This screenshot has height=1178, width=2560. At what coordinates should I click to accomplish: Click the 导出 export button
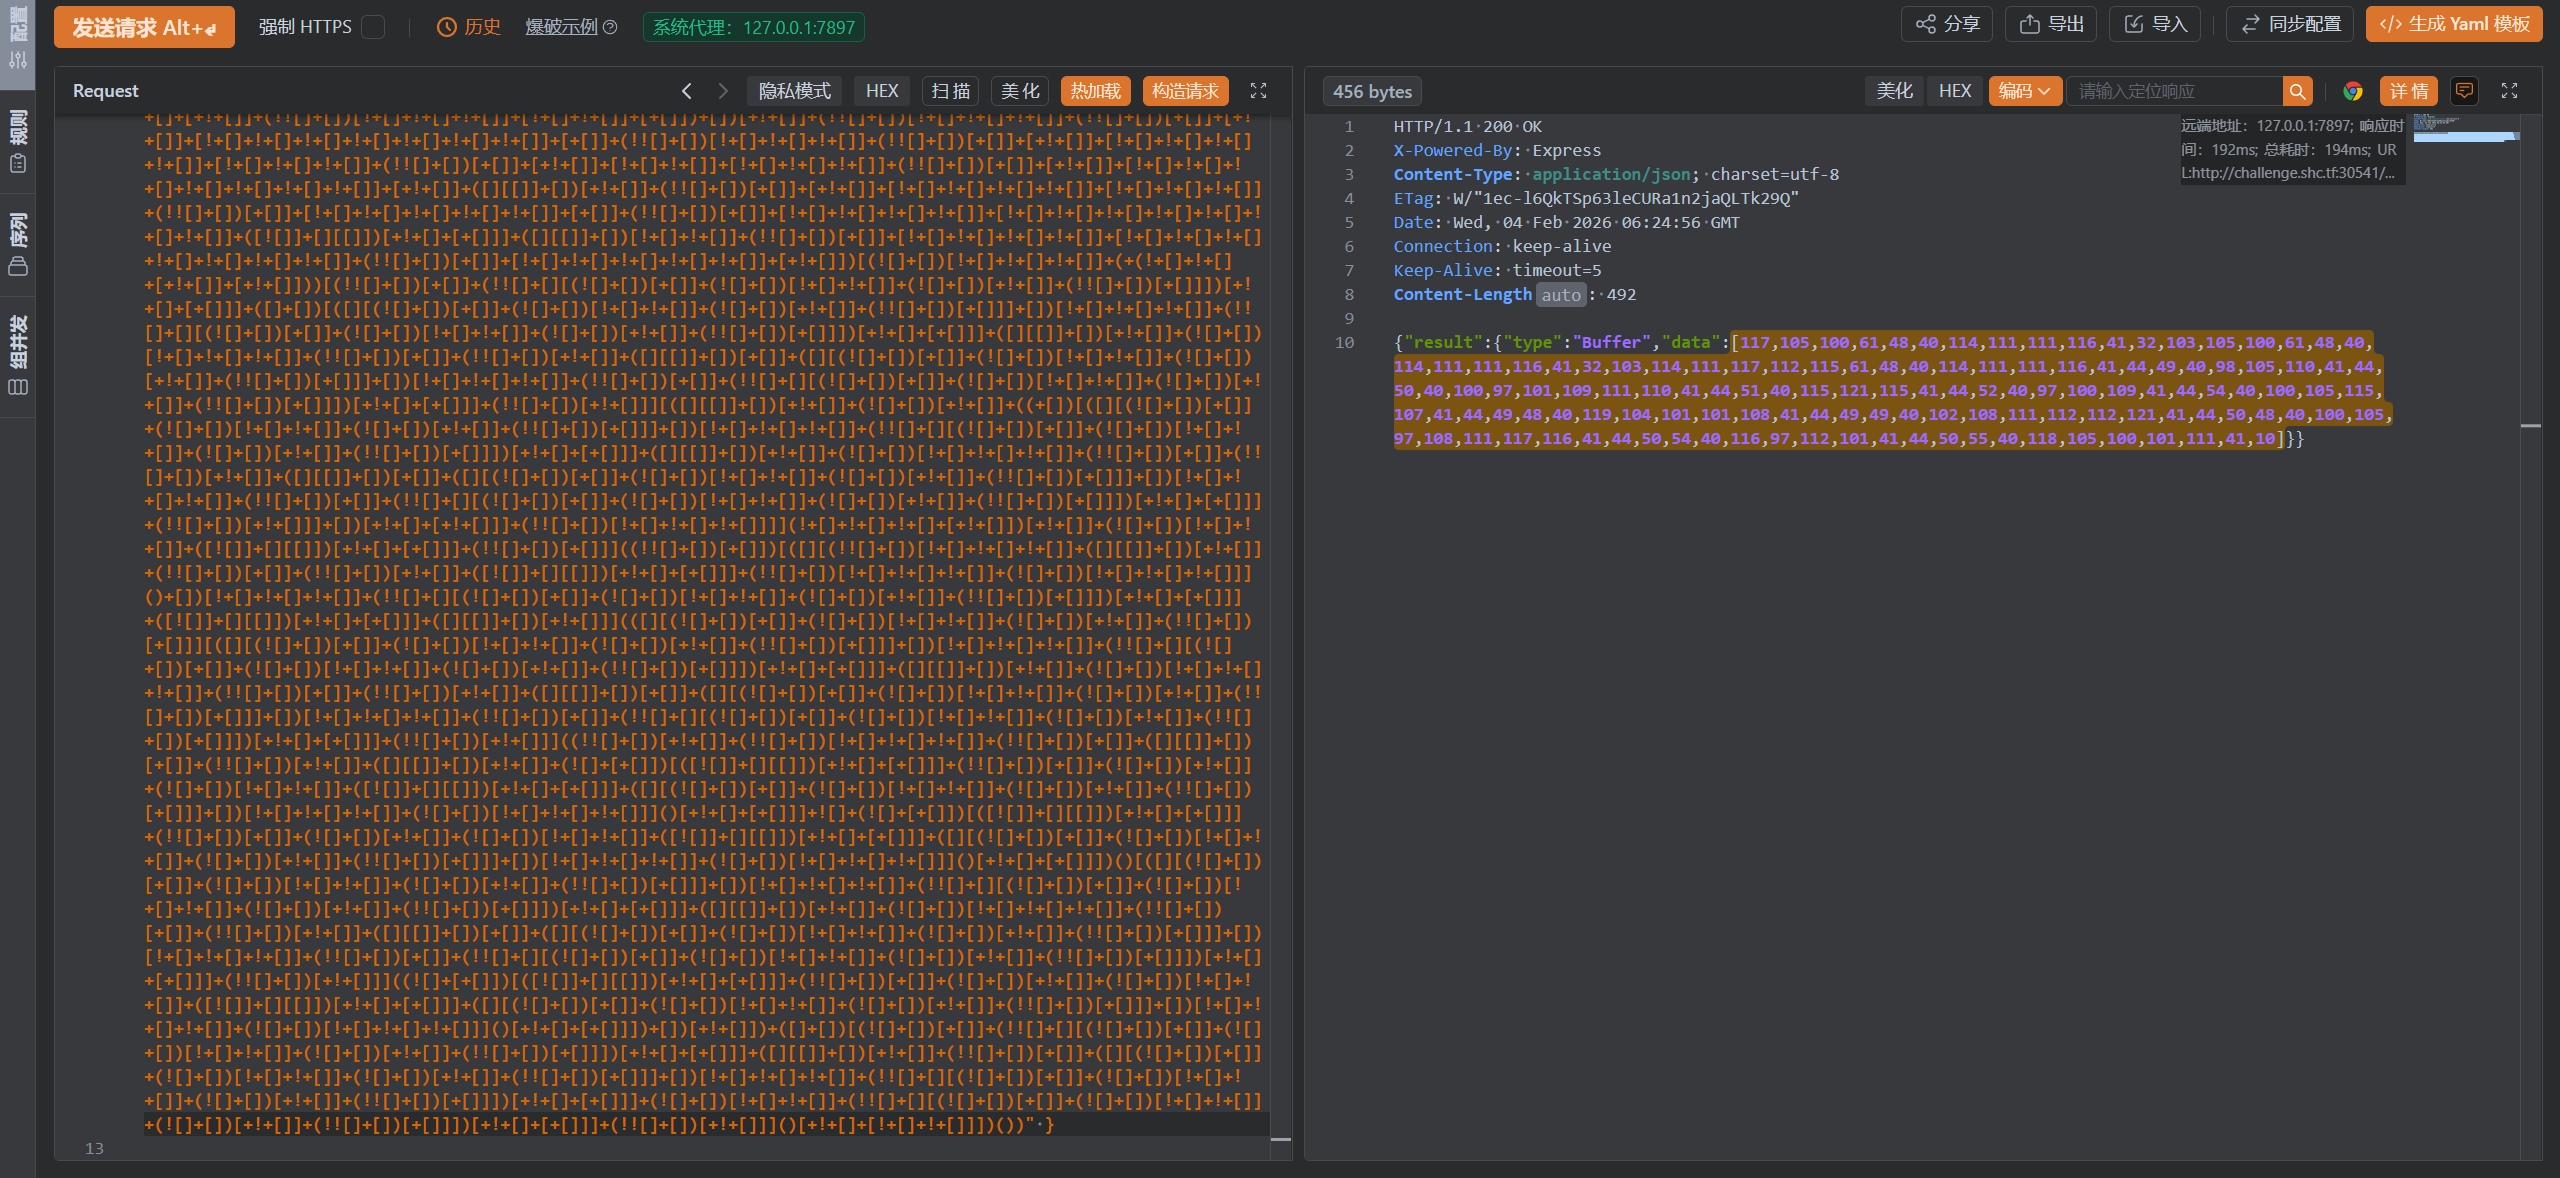point(2051,24)
